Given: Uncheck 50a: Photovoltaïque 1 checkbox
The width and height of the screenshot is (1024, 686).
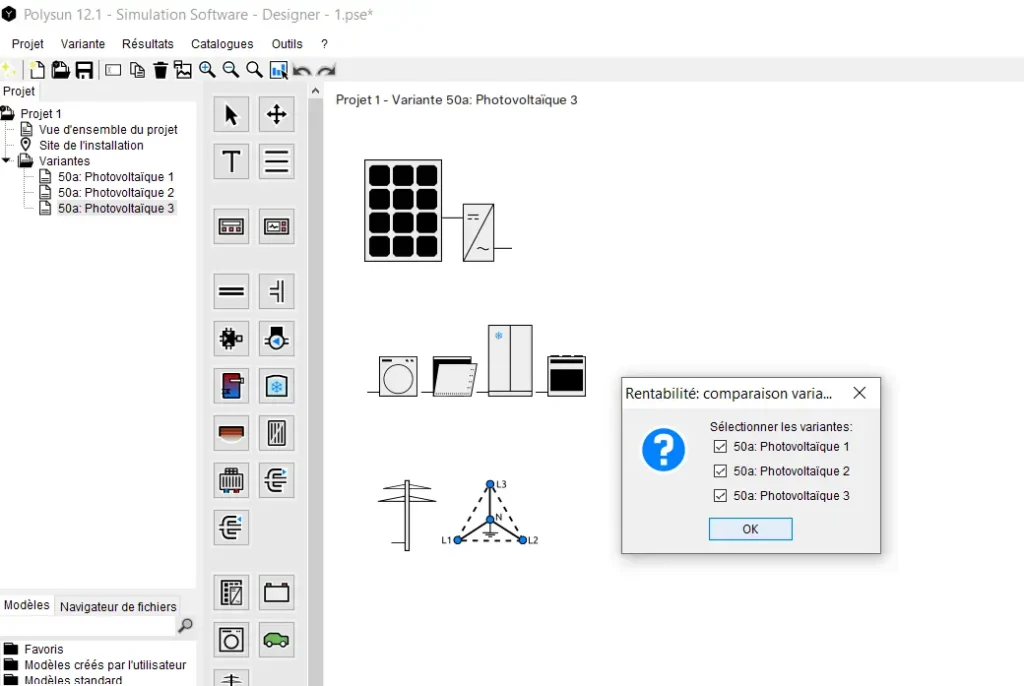Looking at the screenshot, I should point(720,447).
